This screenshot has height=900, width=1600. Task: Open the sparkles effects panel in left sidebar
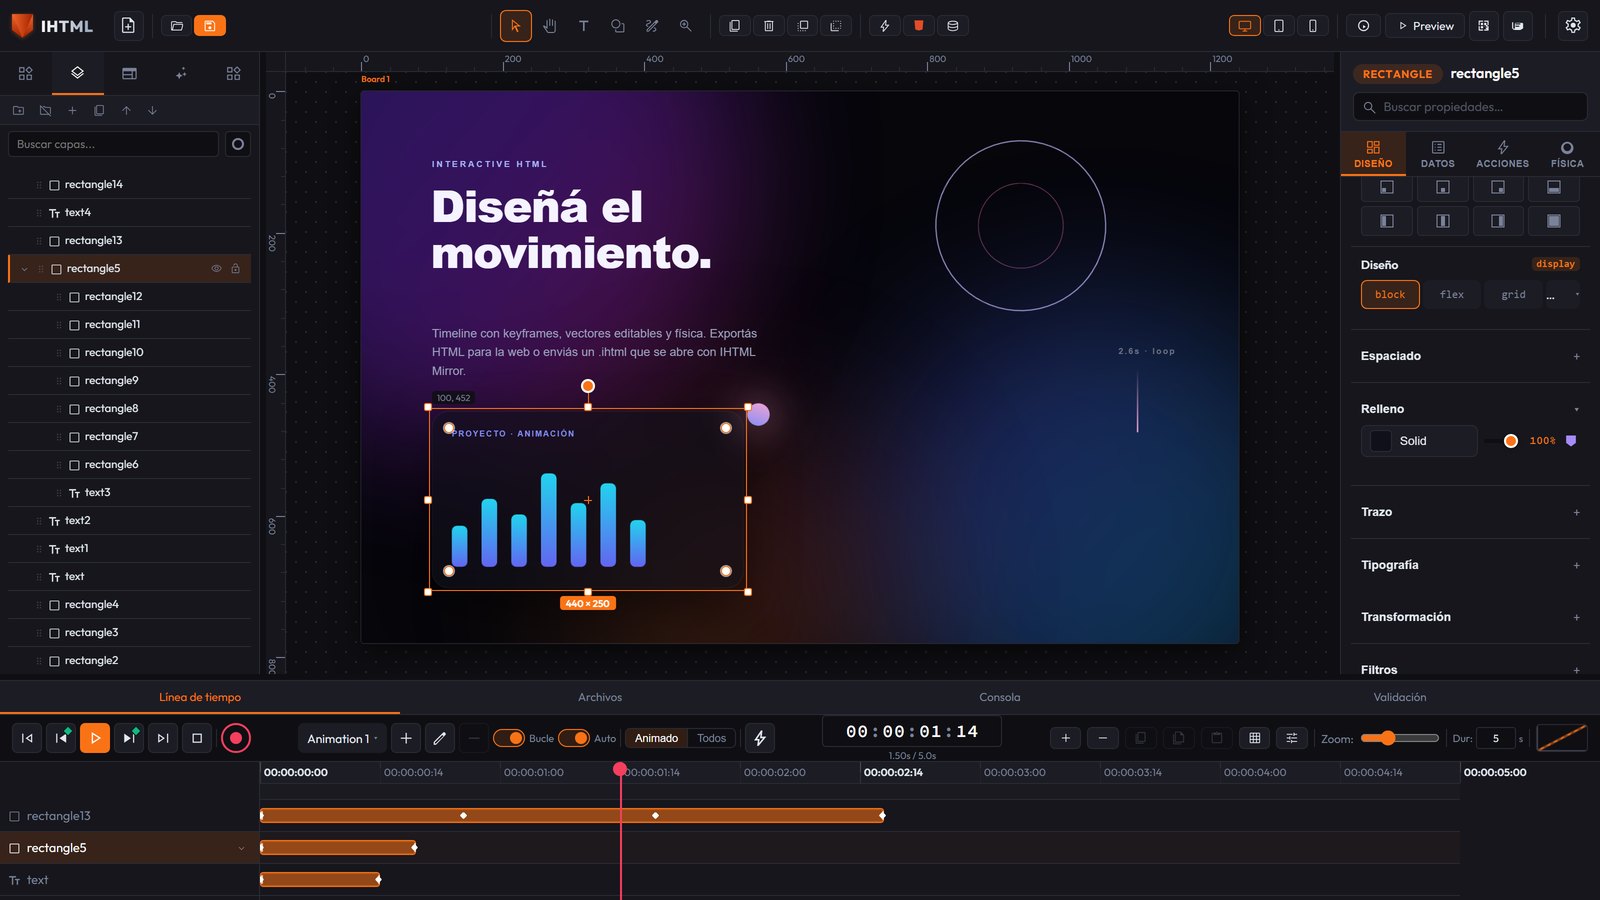tap(181, 73)
